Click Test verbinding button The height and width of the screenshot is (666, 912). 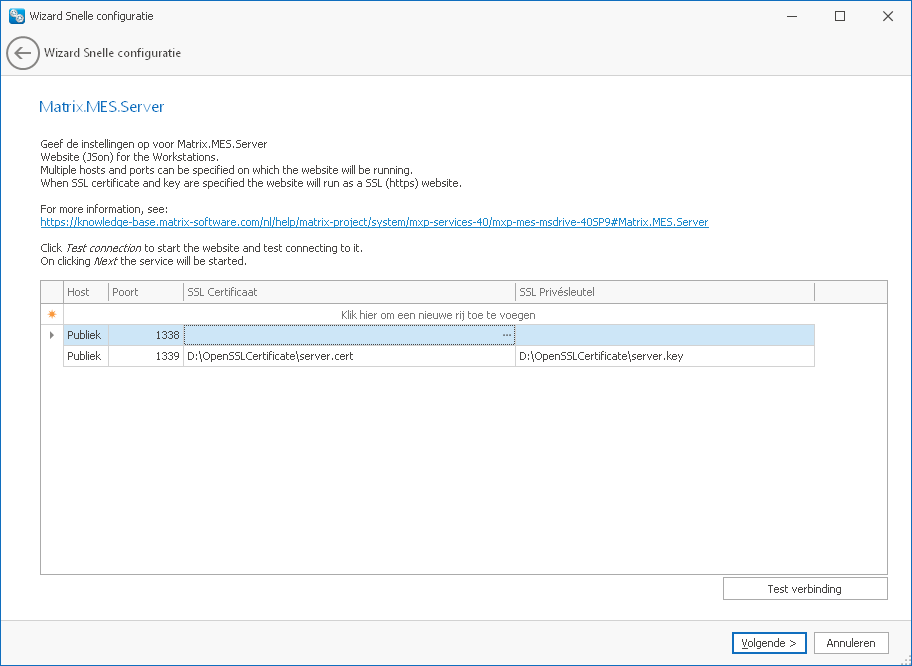[x=805, y=589]
